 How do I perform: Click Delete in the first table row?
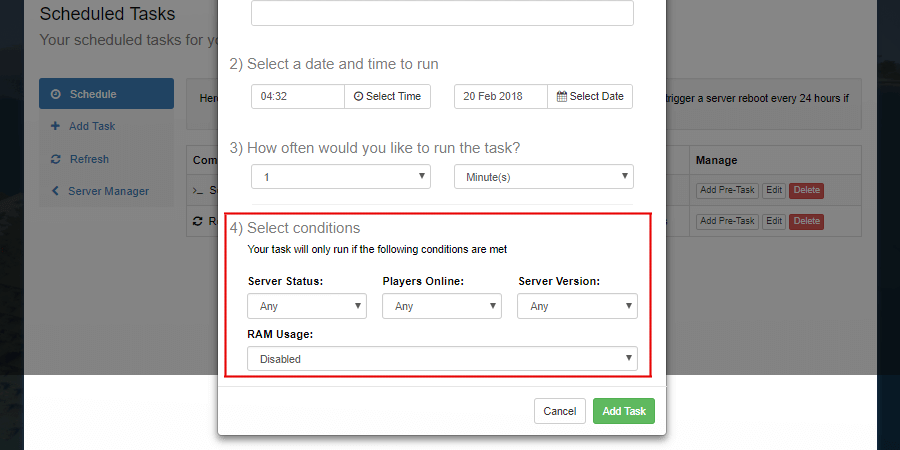[806, 191]
